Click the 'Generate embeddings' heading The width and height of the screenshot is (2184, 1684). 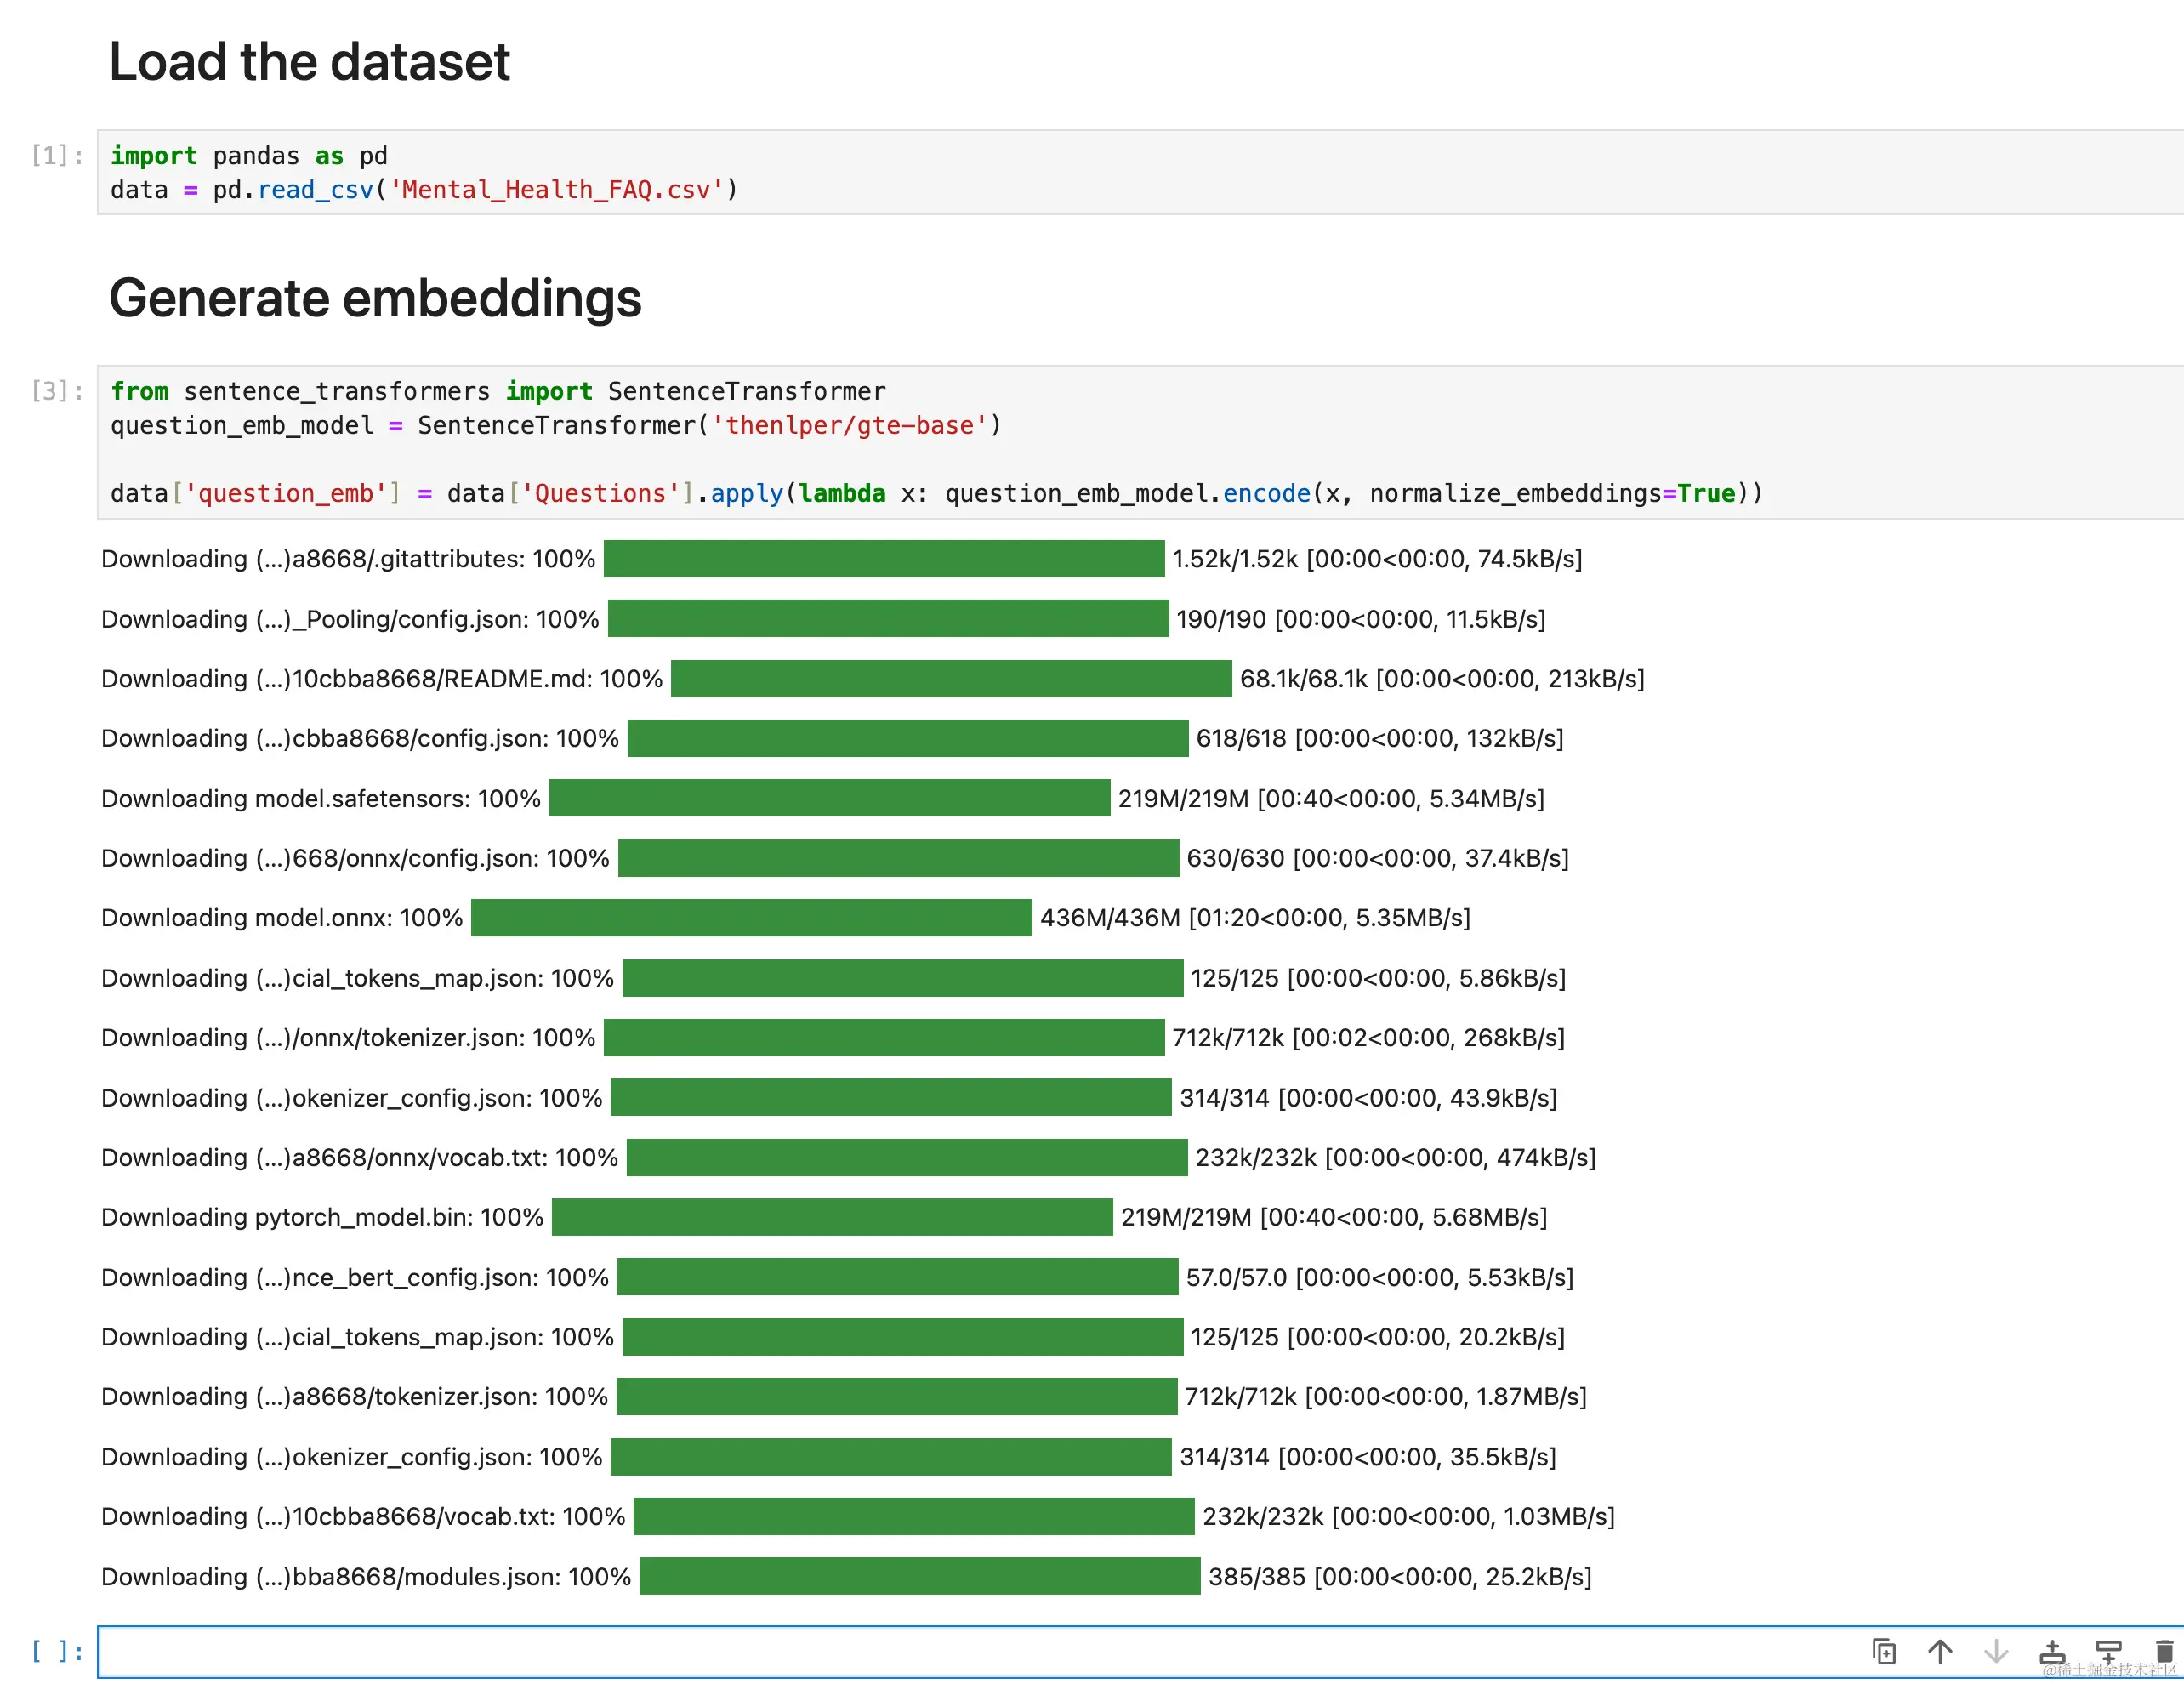pyautogui.click(x=375, y=298)
